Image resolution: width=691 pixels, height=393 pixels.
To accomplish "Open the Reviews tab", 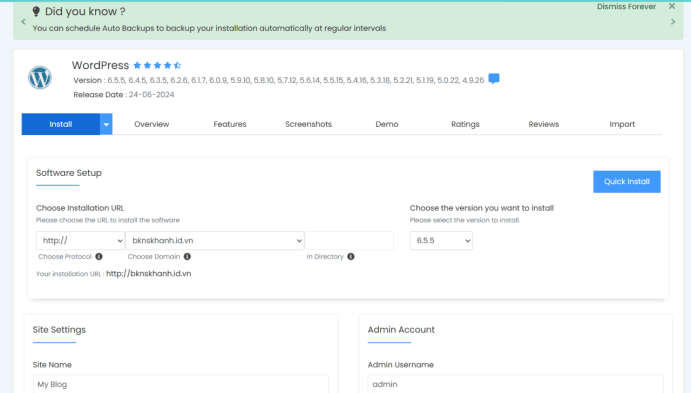I will [544, 124].
